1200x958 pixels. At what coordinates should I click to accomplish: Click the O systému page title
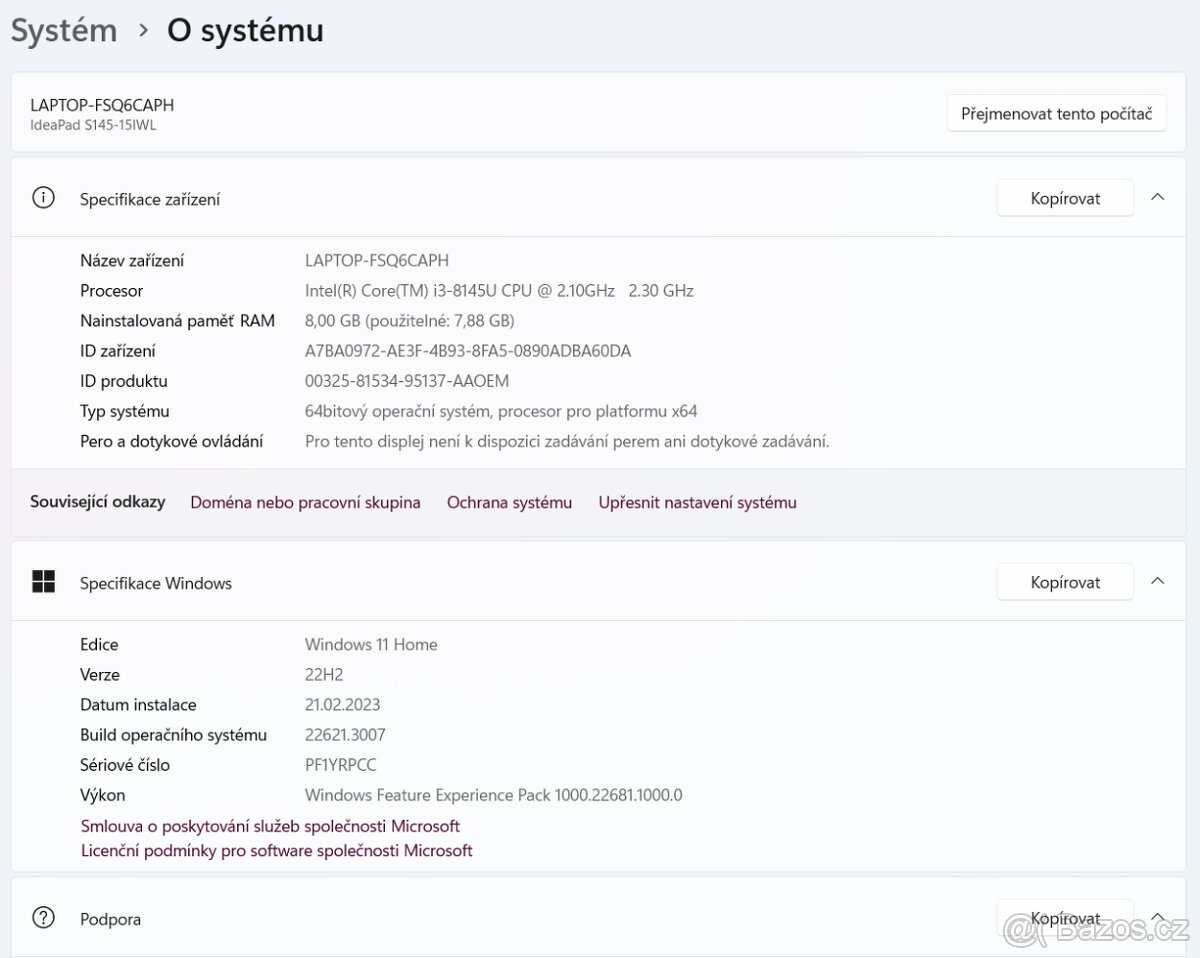tap(245, 30)
